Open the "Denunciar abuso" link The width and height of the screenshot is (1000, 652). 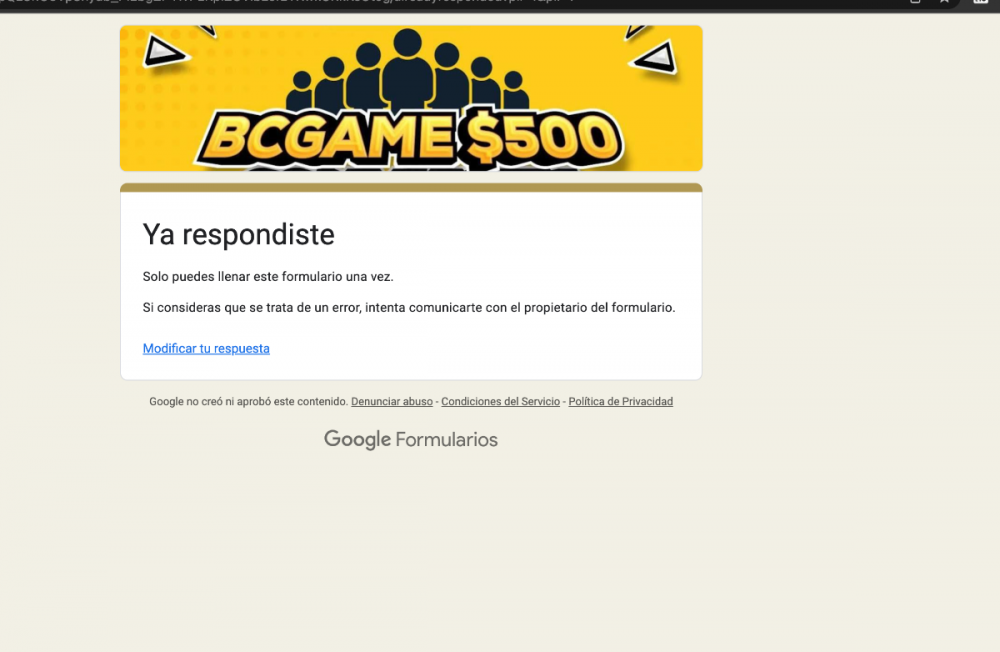[391, 401]
